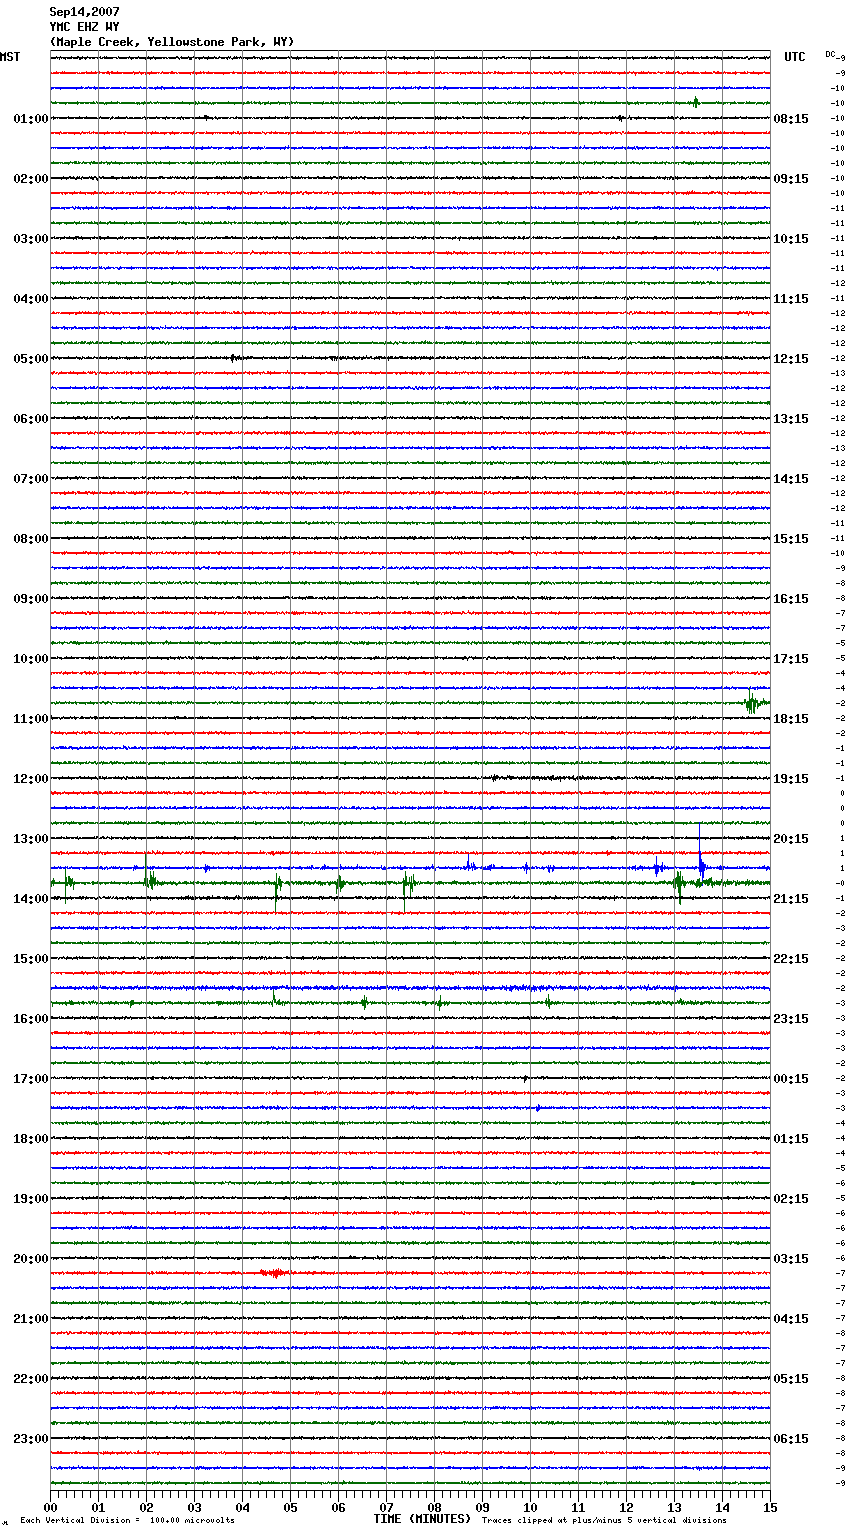This screenshot has width=850, height=1534.
Task: Click the UTC time label "04:15"
Action: (x=791, y=1319)
